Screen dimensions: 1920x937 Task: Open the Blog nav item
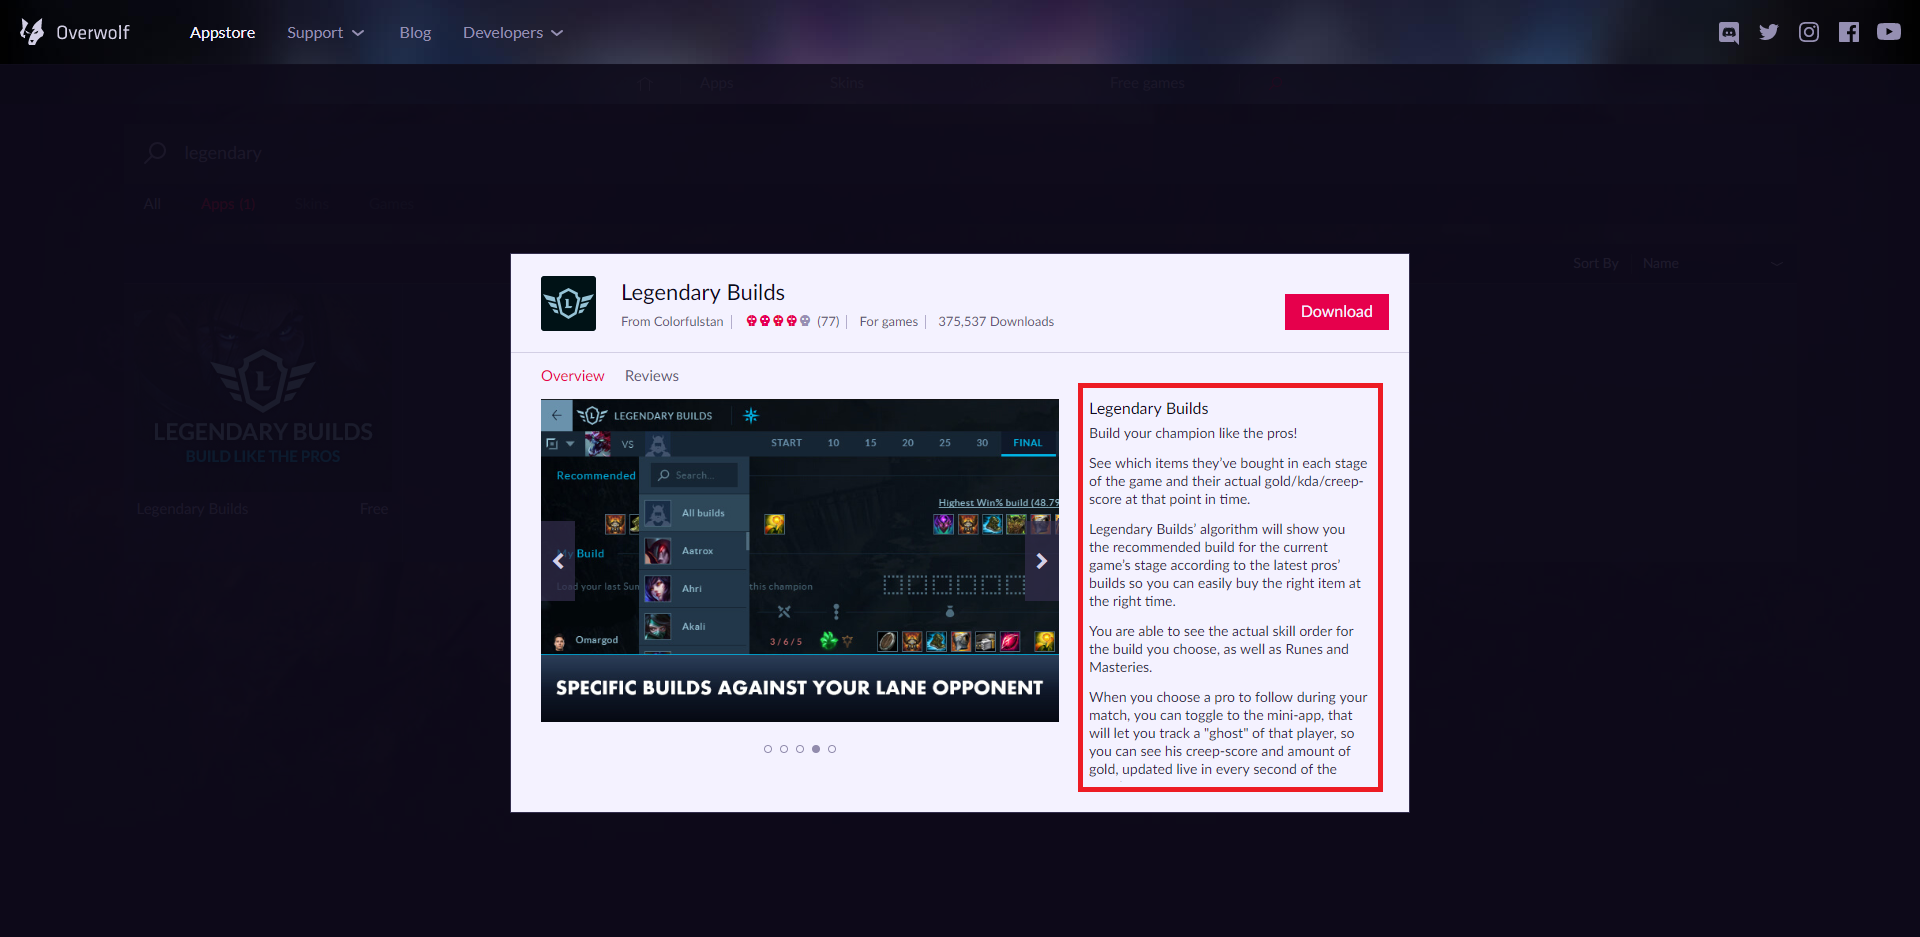pos(415,33)
